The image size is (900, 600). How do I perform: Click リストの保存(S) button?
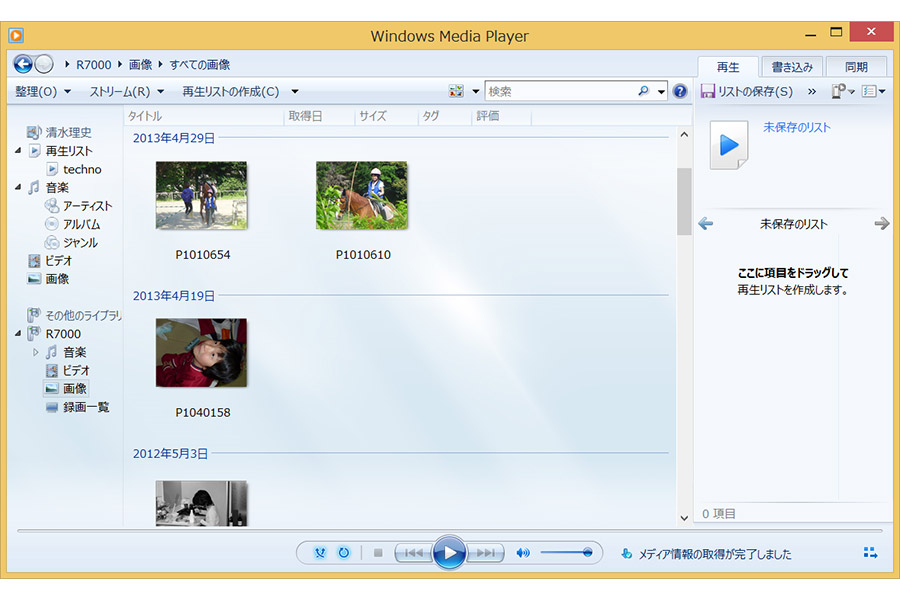point(747,91)
